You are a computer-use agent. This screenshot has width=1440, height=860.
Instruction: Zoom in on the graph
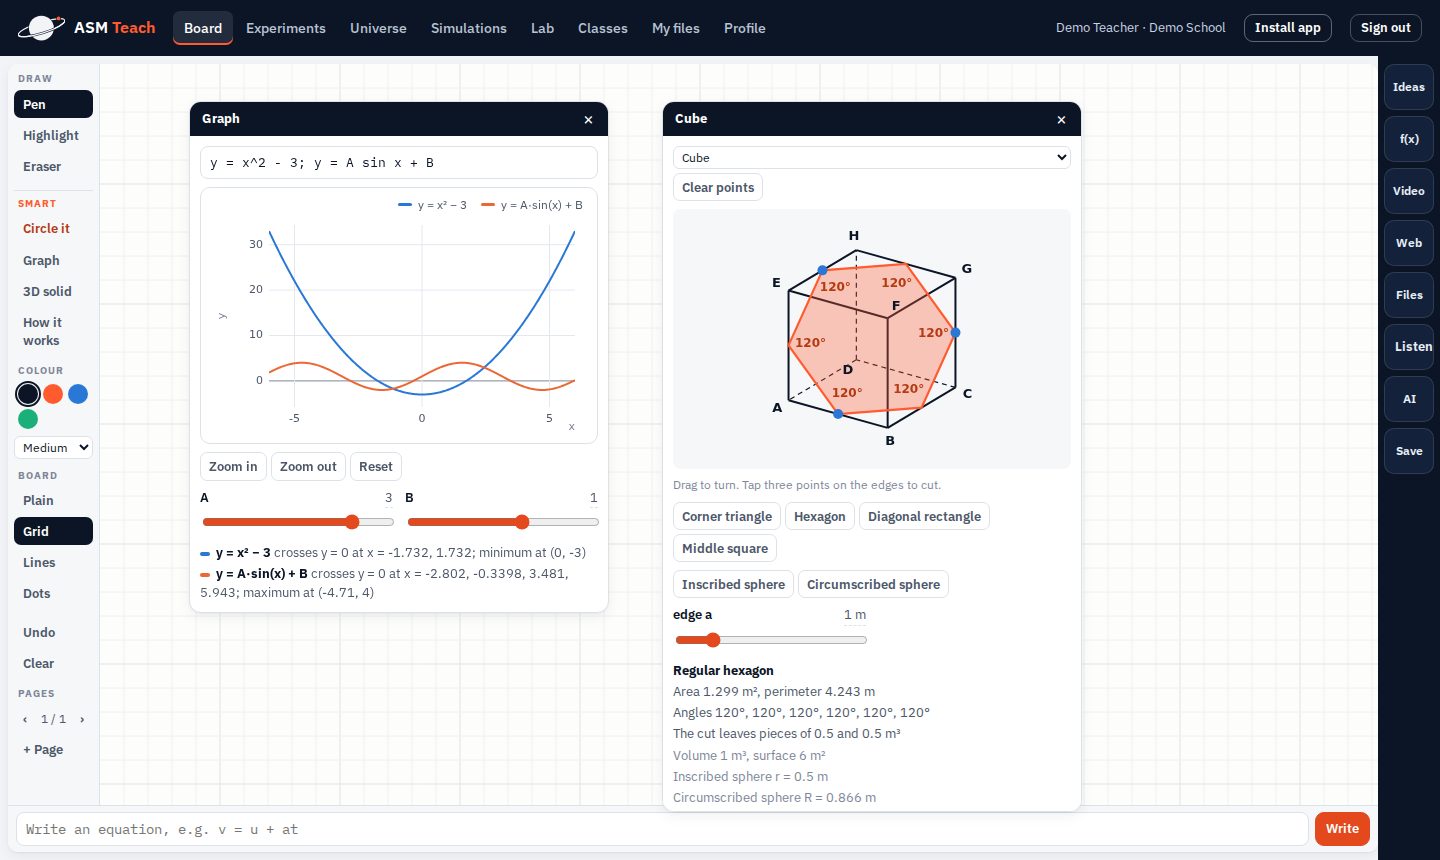point(233,466)
